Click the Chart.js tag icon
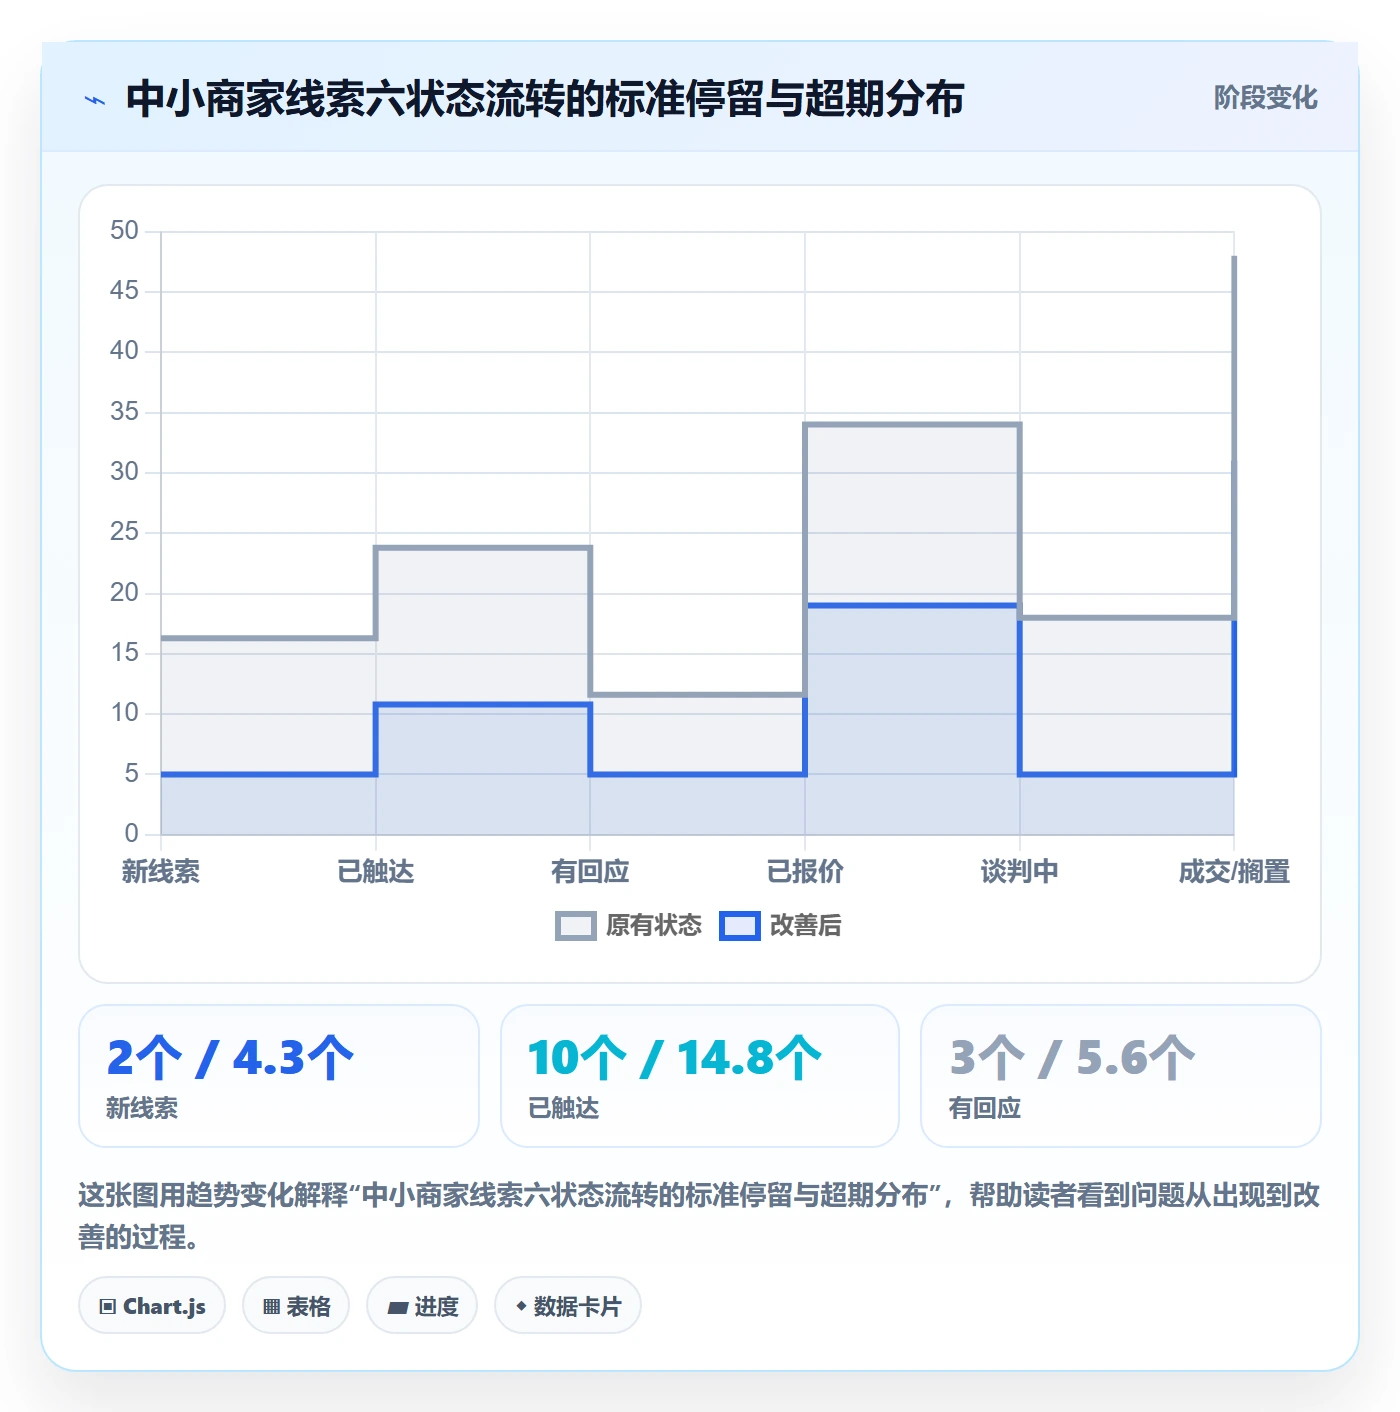 click(x=108, y=1306)
